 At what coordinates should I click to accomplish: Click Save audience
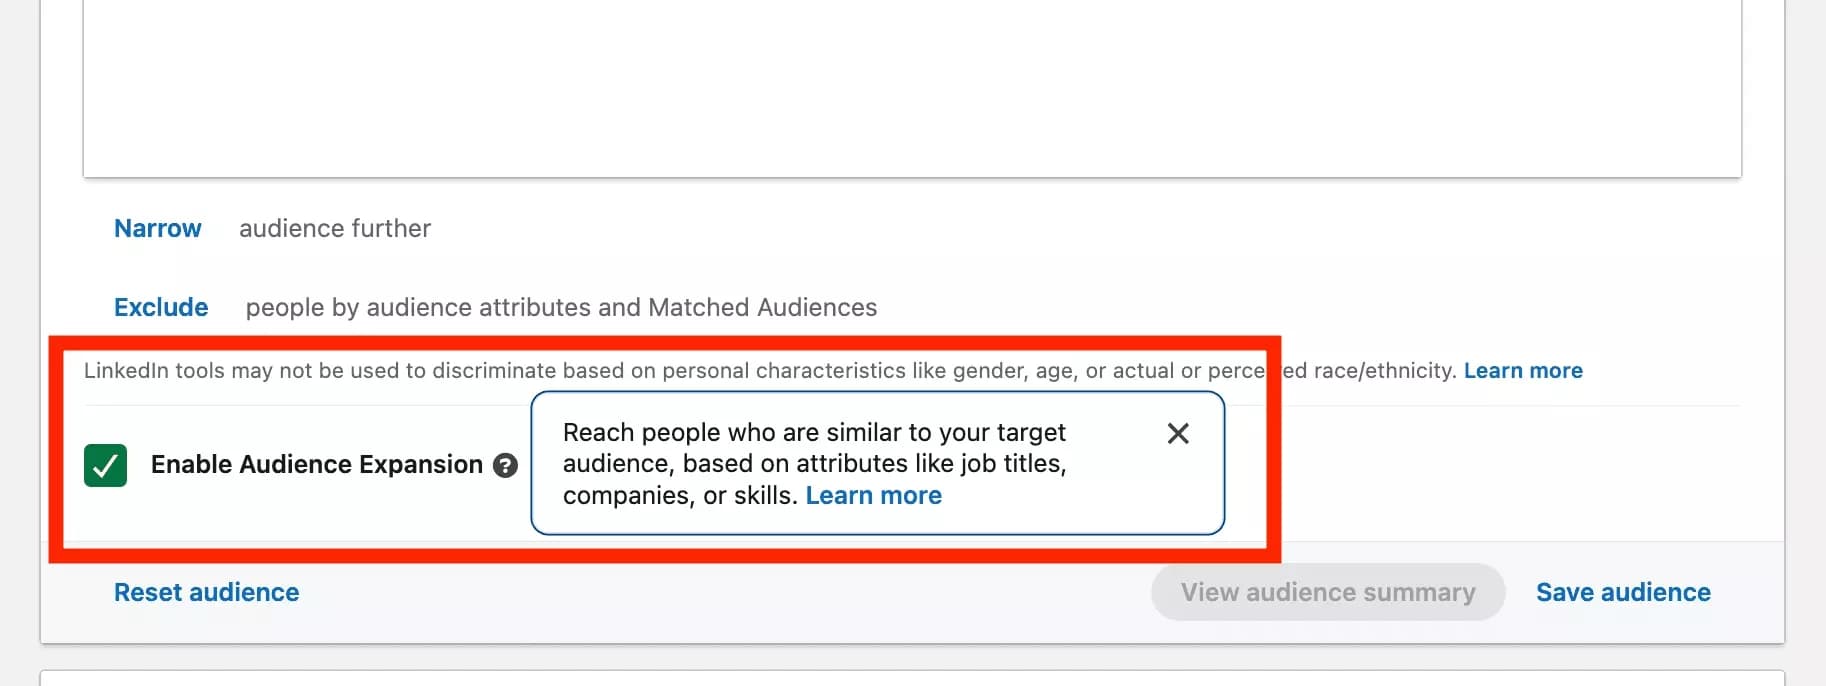(x=1622, y=591)
